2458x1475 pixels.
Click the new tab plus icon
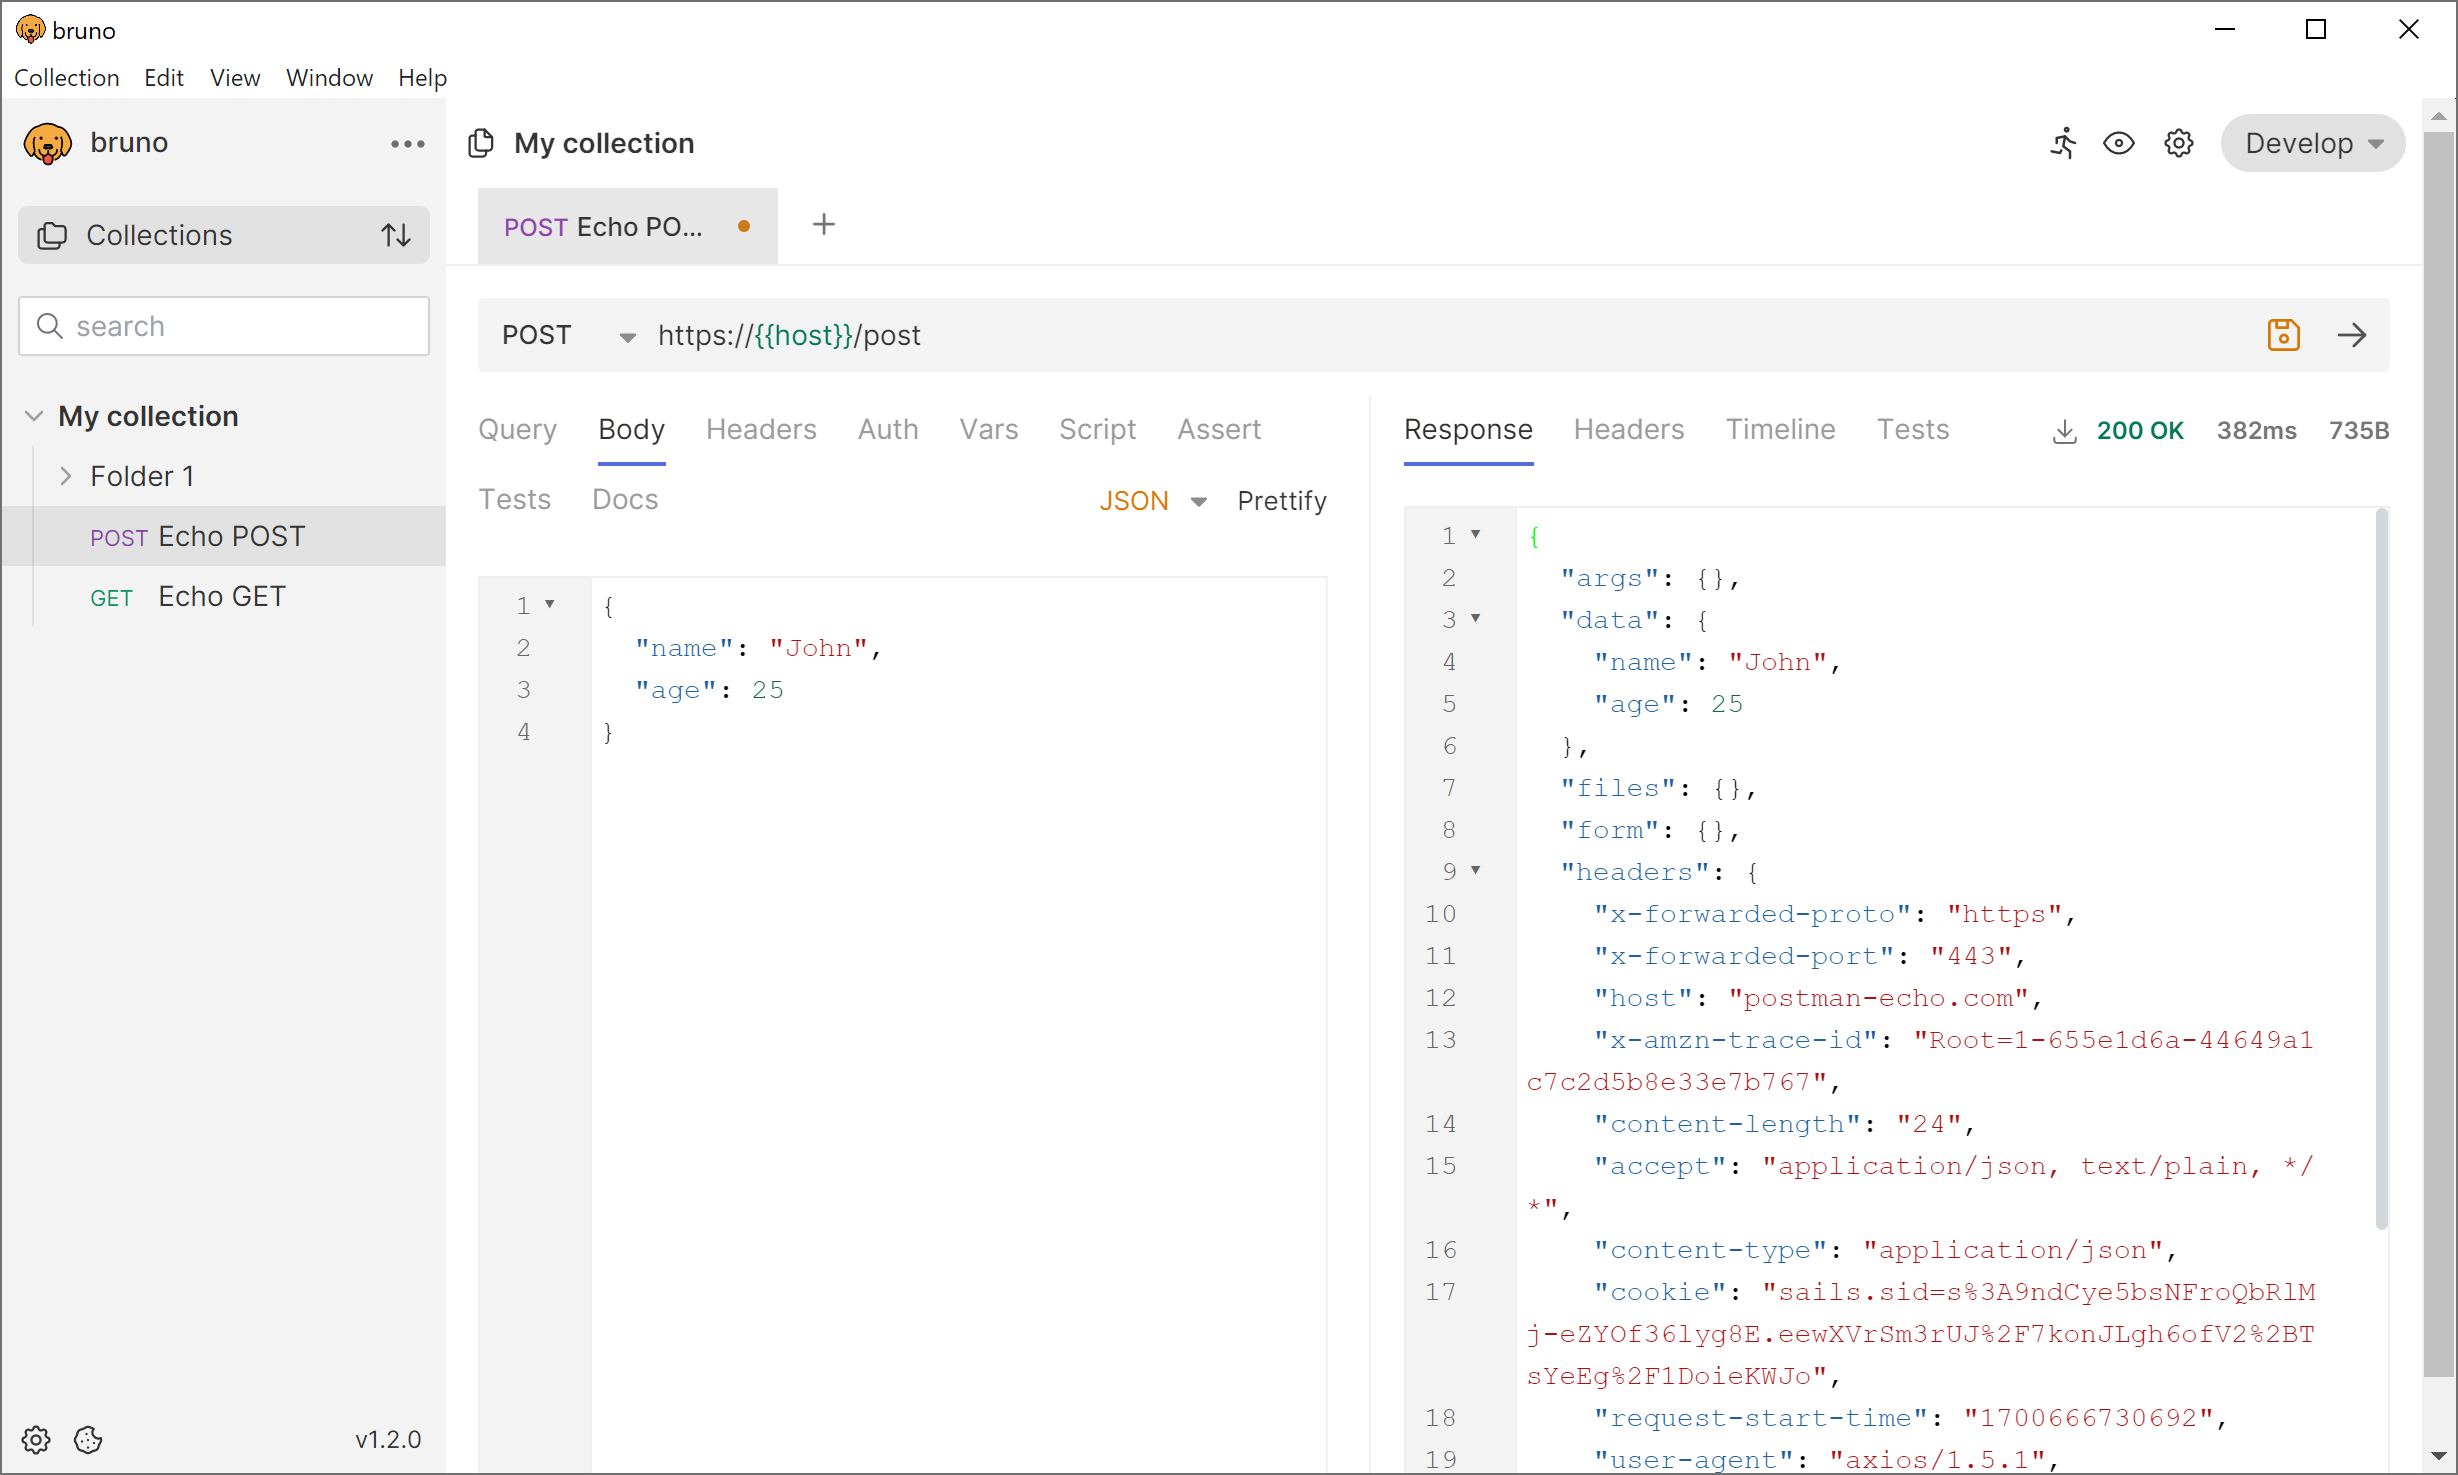coord(820,225)
